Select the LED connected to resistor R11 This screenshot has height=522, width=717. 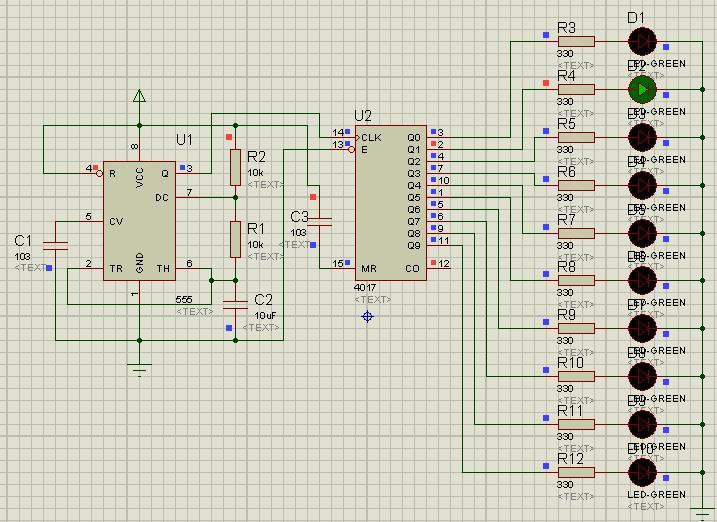pyautogui.click(x=642, y=425)
